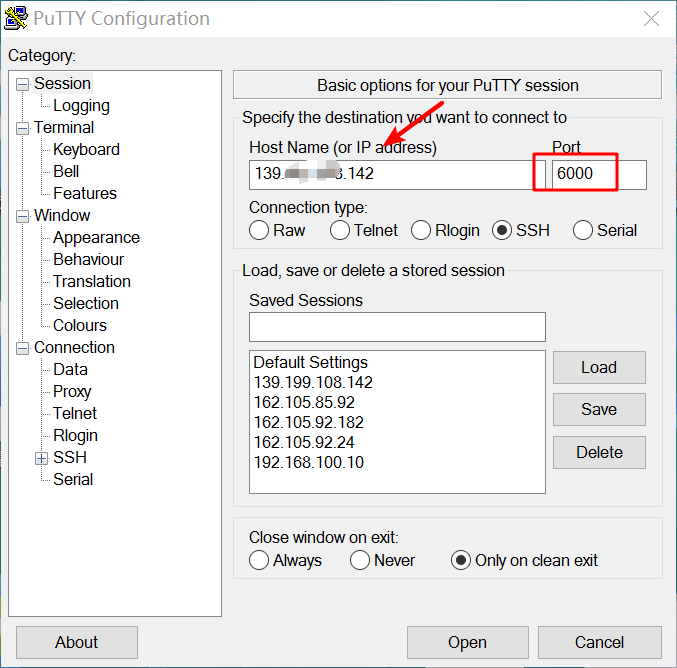Click the Port input field

coord(598,174)
